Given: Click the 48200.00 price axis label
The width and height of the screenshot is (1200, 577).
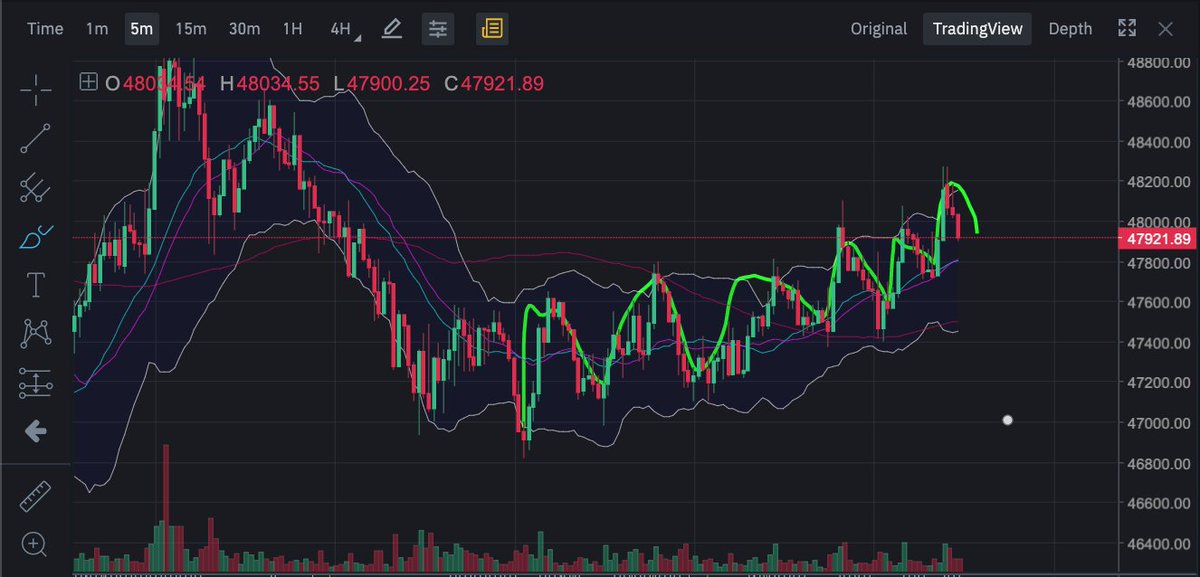Looking at the screenshot, I should coord(1158,182).
